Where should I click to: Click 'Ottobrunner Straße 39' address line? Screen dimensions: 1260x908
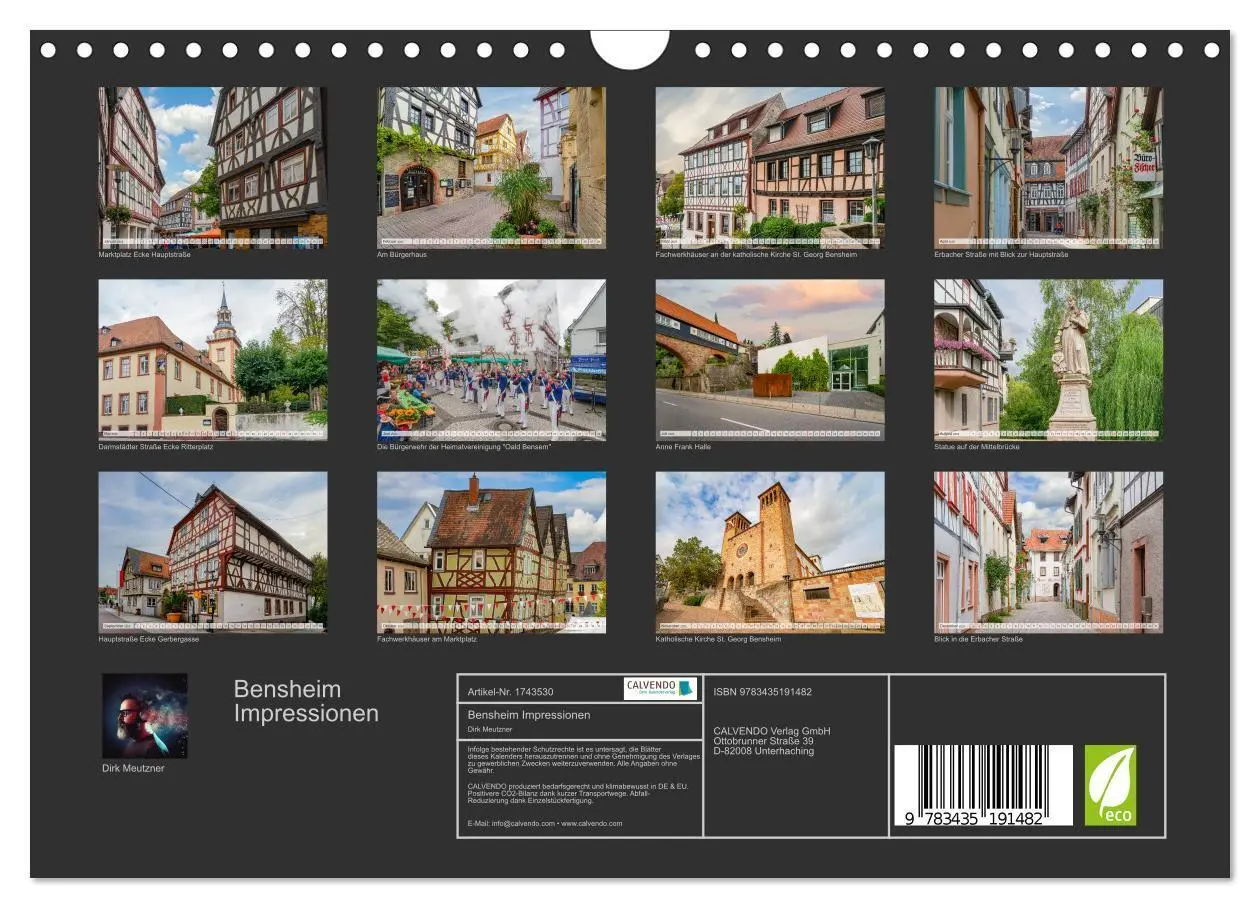point(764,741)
